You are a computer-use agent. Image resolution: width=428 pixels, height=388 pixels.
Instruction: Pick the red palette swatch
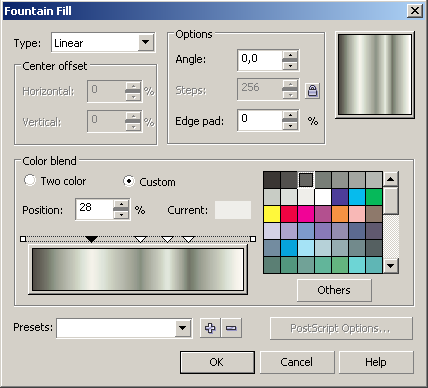point(289,214)
